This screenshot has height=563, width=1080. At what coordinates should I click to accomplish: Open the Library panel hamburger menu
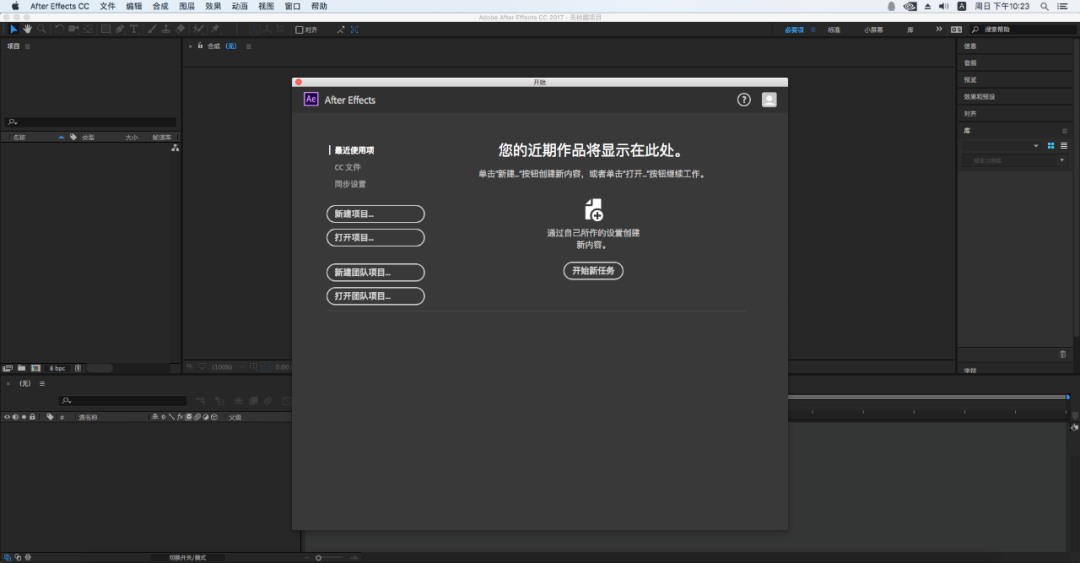[x=1064, y=131]
